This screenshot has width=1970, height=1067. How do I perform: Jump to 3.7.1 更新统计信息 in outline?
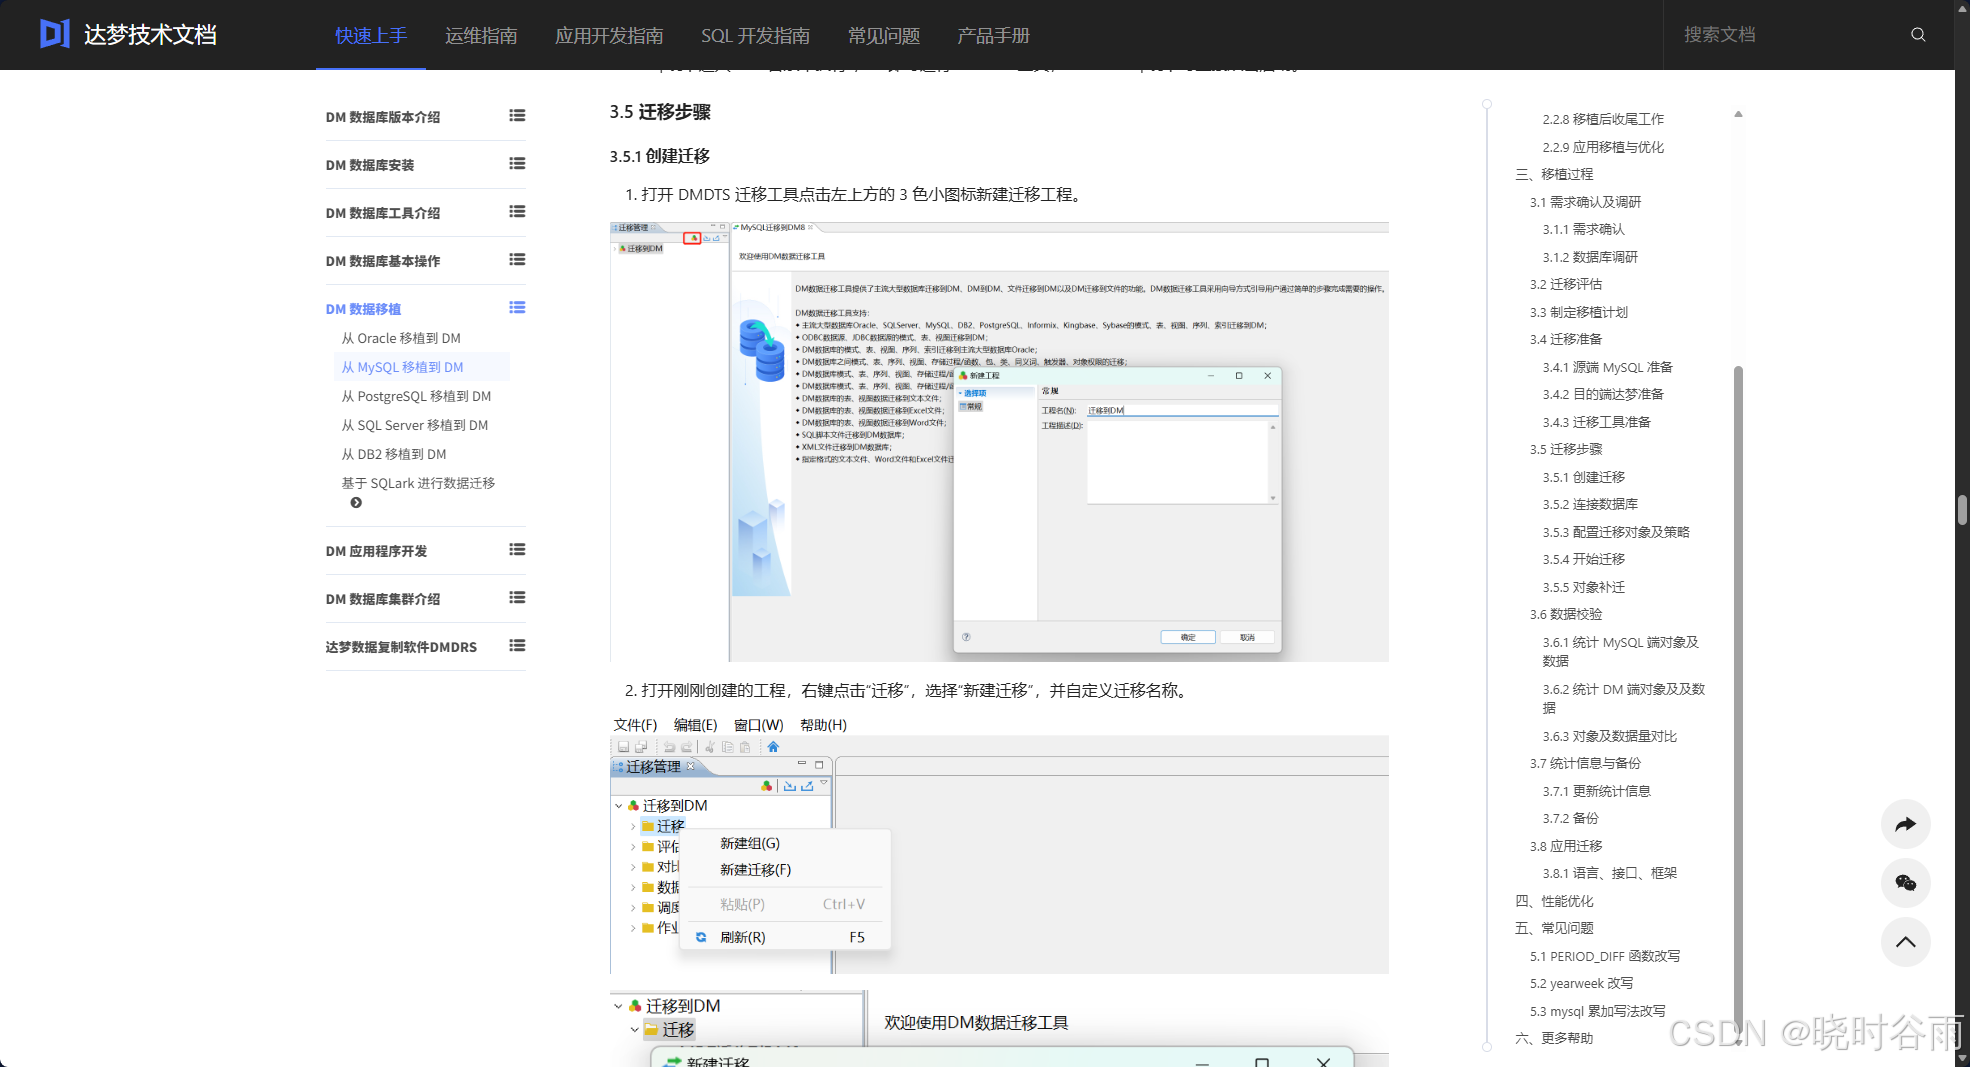click(x=1596, y=792)
